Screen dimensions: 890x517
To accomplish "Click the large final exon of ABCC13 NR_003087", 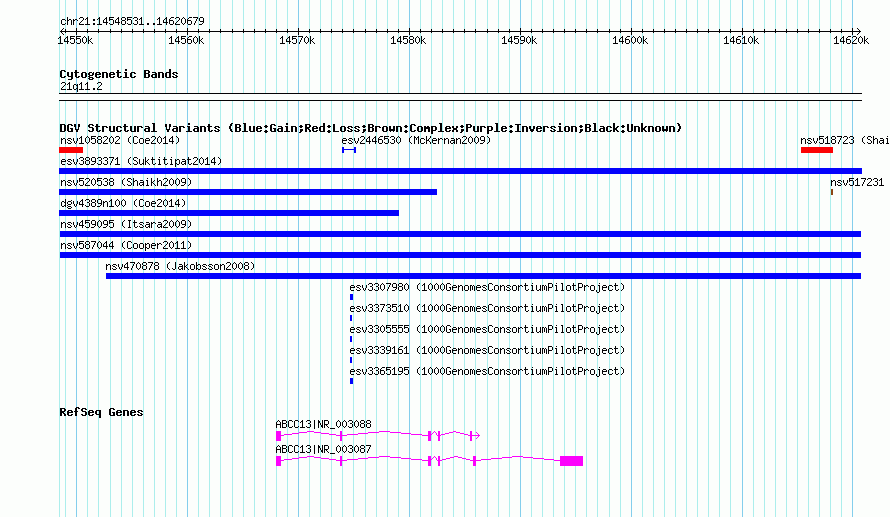I will click(x=572, y=461).
